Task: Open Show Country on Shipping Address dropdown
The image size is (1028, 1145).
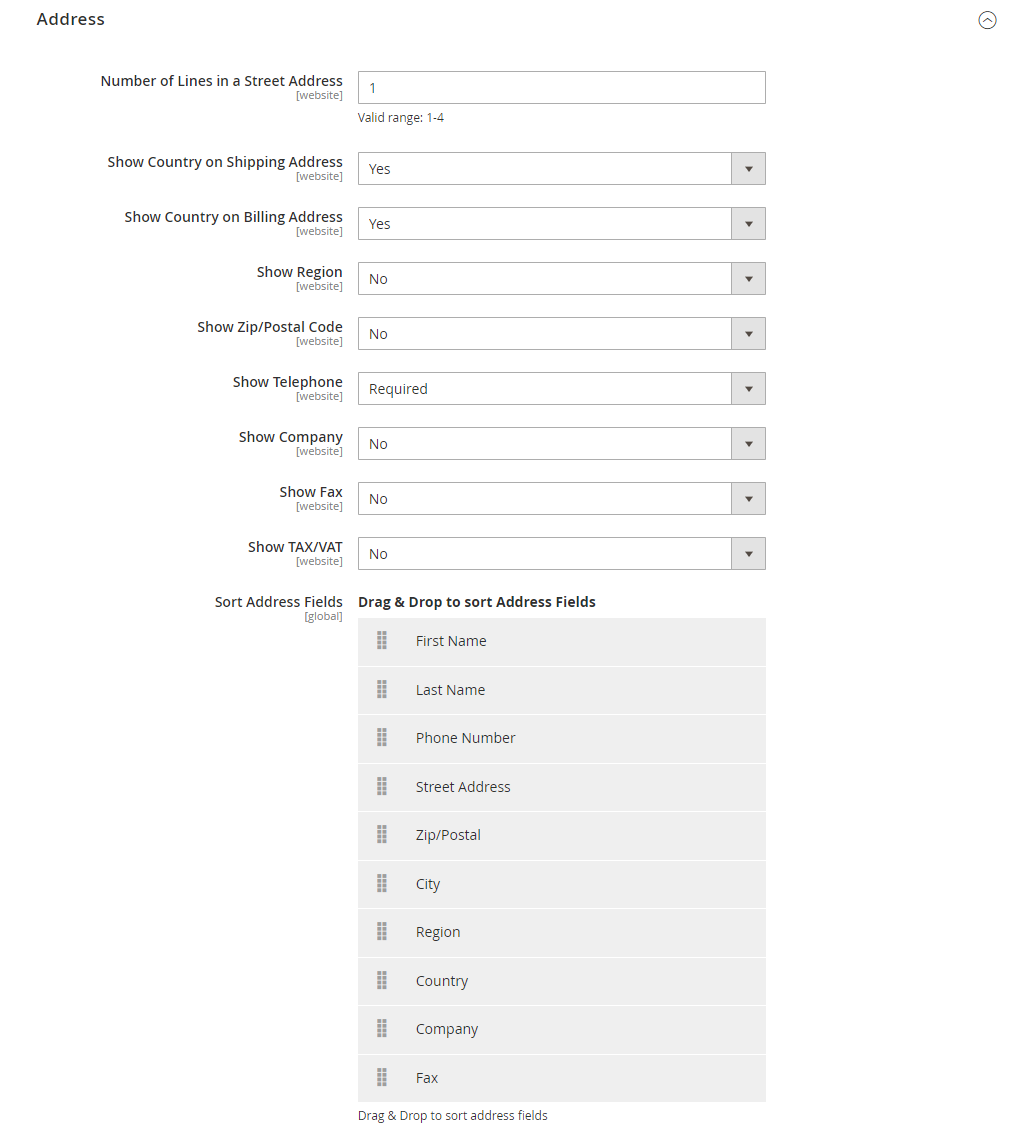Action: tap(561, 169)
